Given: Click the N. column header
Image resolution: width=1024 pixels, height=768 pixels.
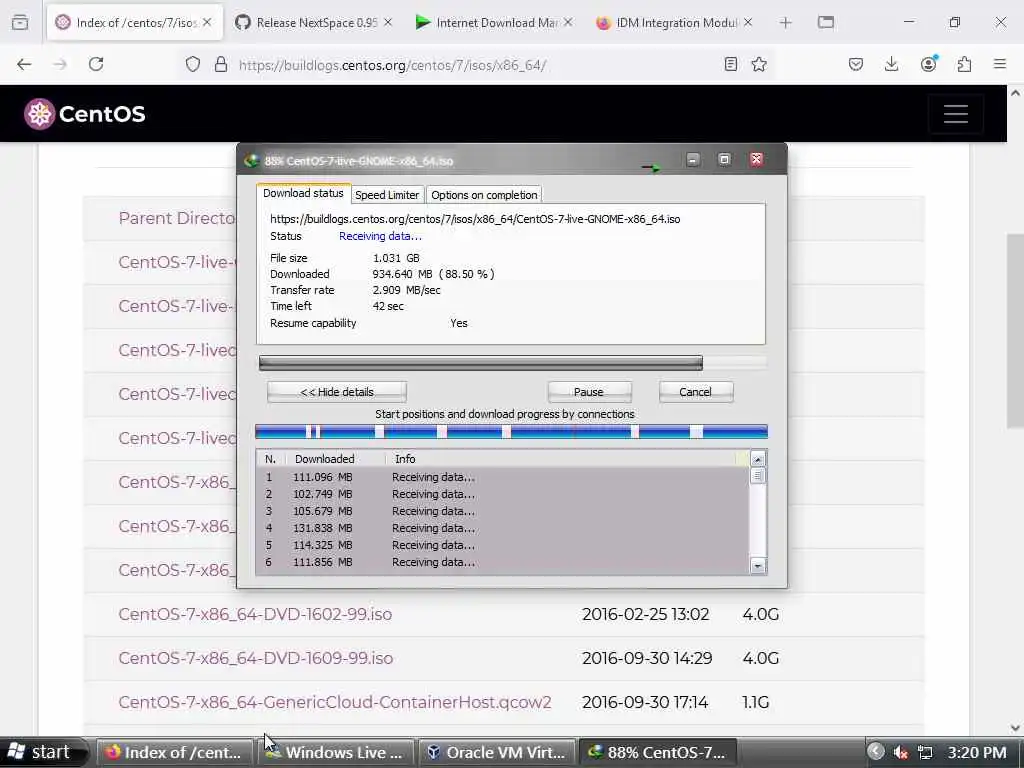Looking at the screenshot, I should [270, 459].
